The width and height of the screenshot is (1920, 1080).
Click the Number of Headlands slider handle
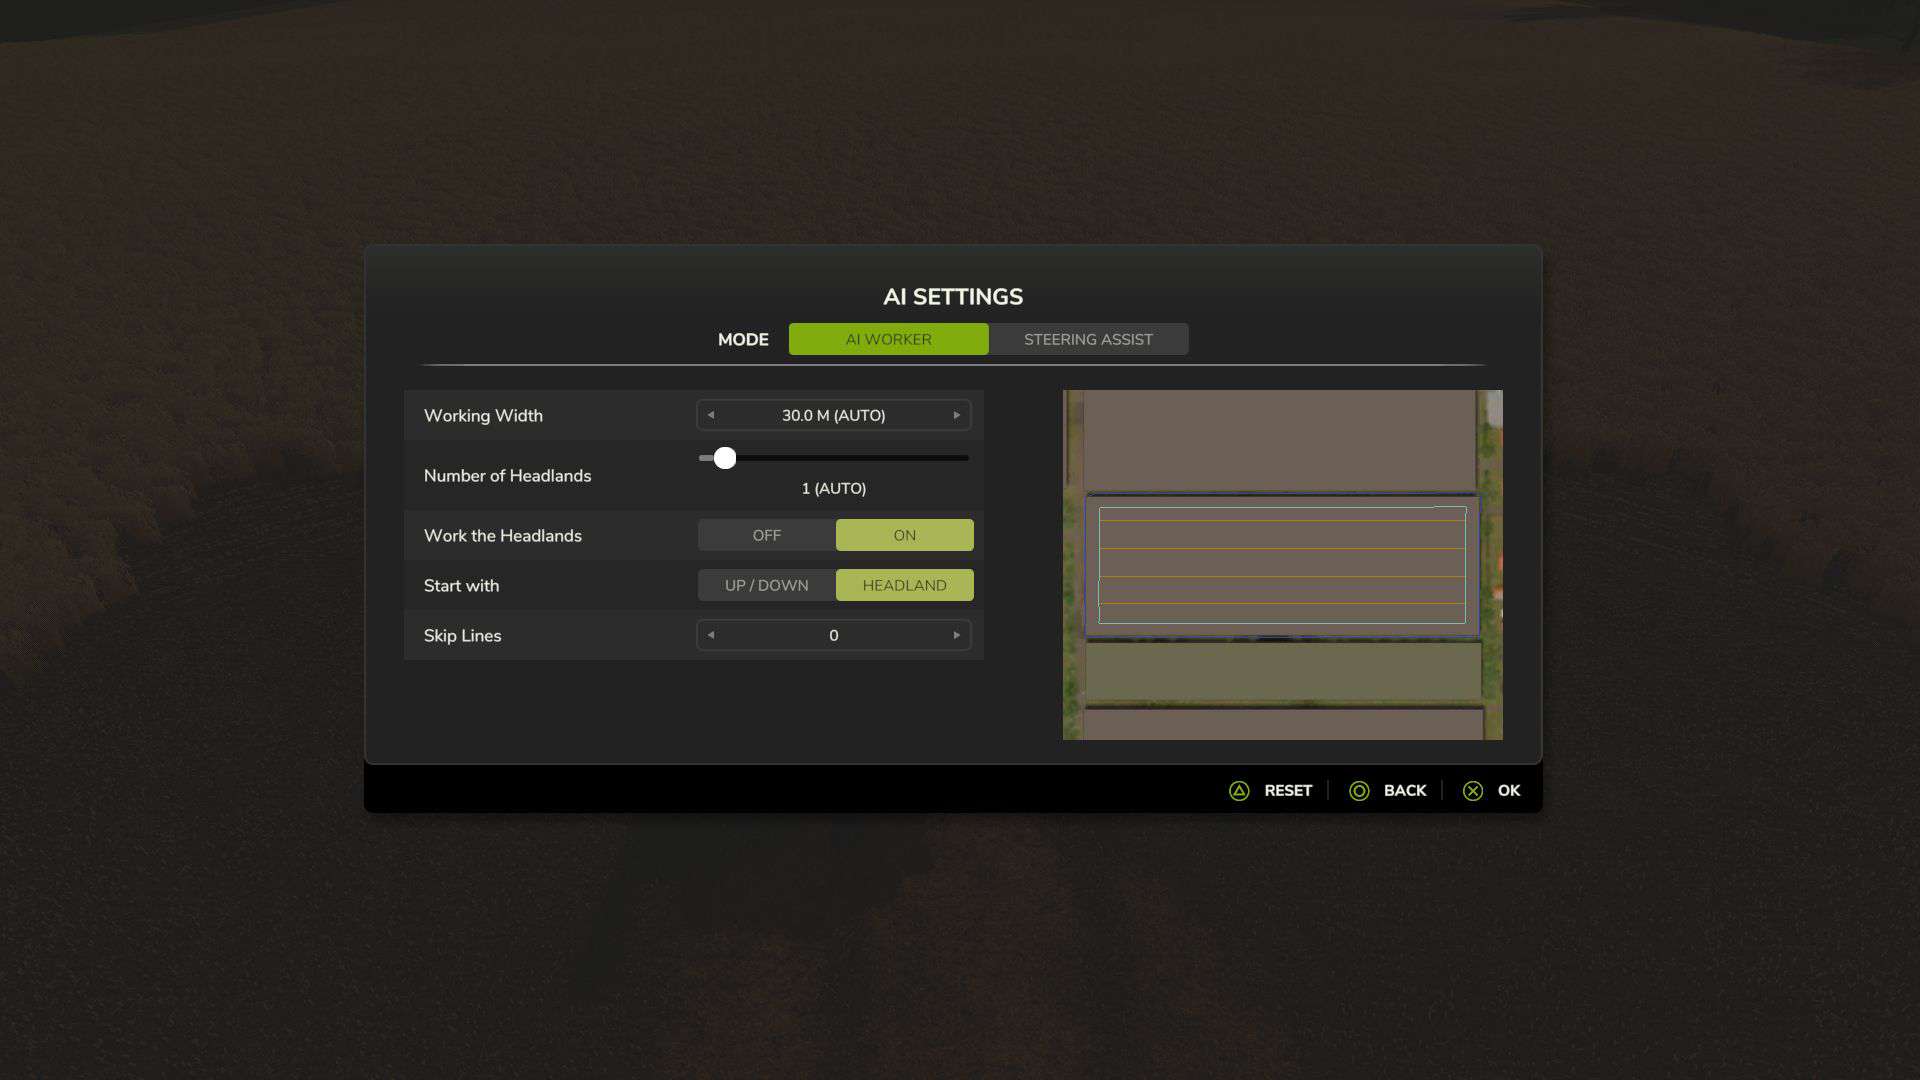[725, 458]
